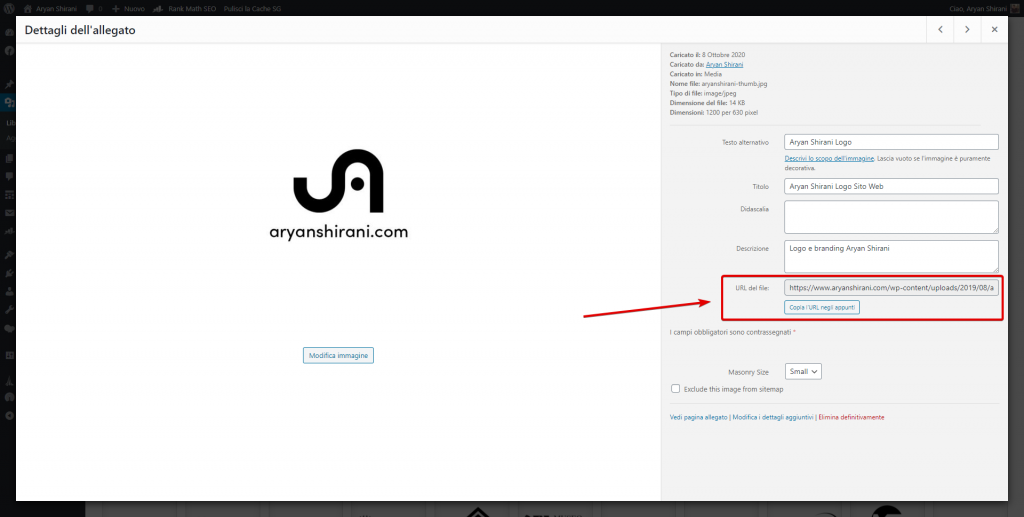Click the wrench Tools icon in the sidebar

click(9, 309)
